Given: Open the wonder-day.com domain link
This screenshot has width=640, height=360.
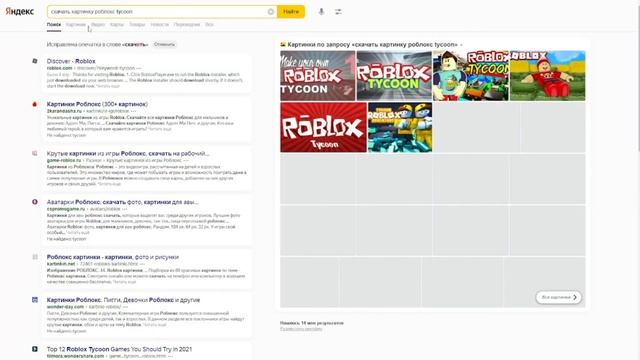Looking at the screenshot, I should point(65,307).
